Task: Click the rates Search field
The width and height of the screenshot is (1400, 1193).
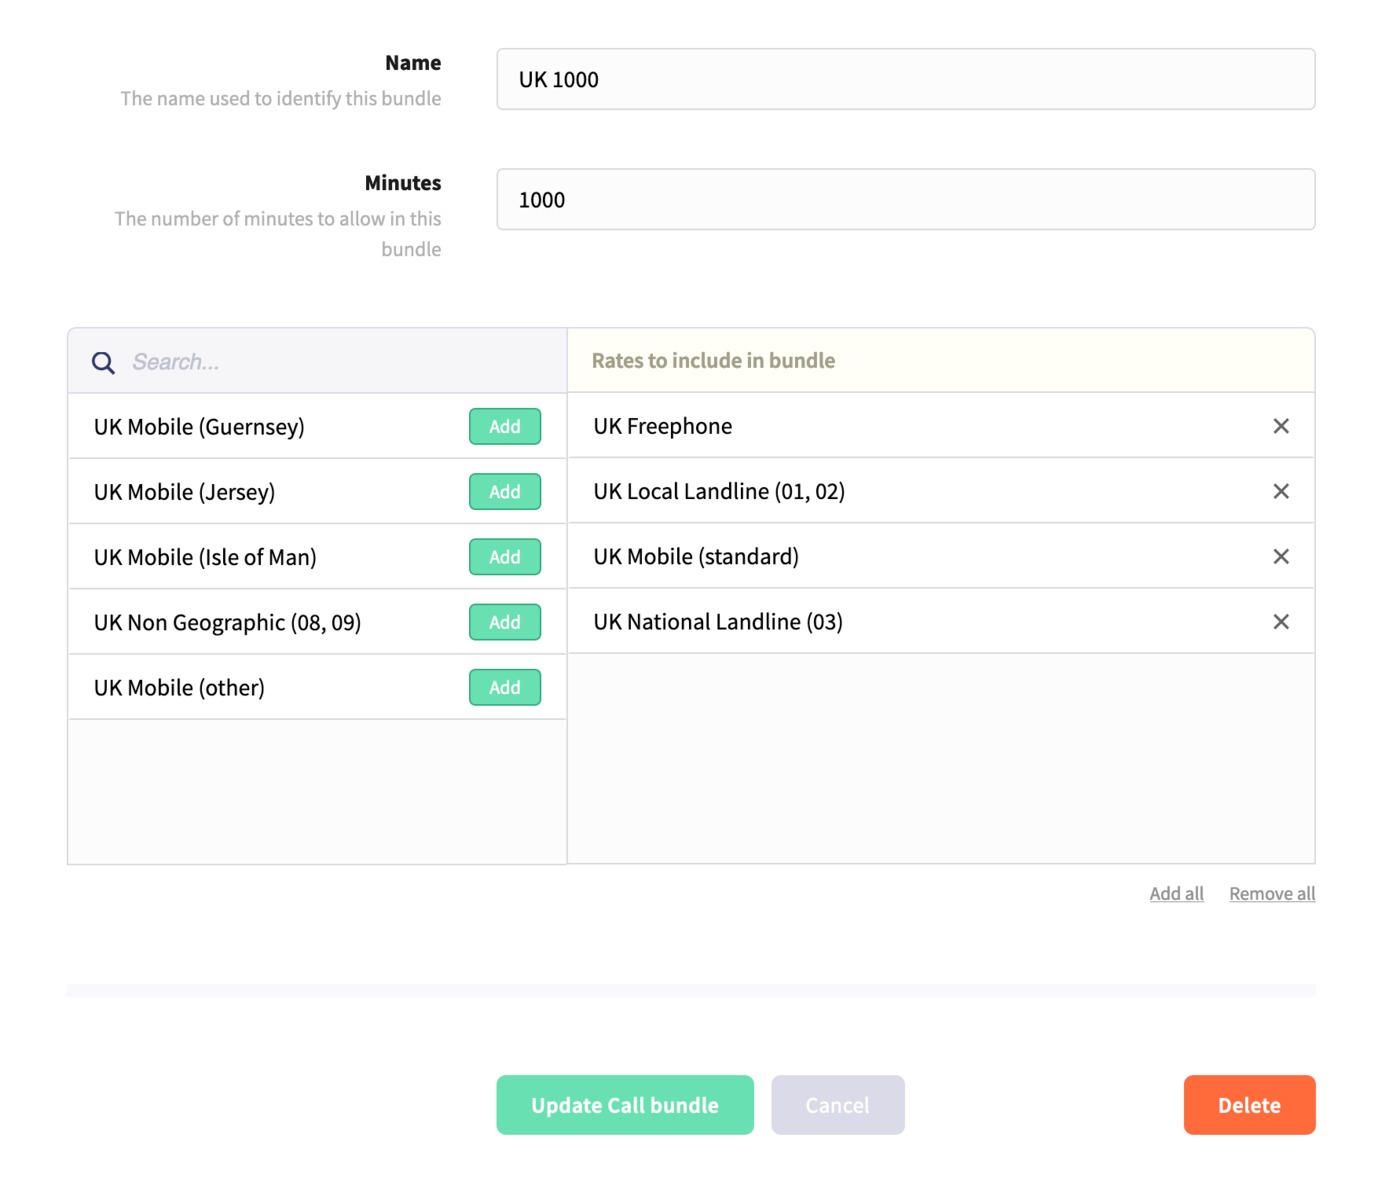Action: pyautogui.click(x=340, y=362)
